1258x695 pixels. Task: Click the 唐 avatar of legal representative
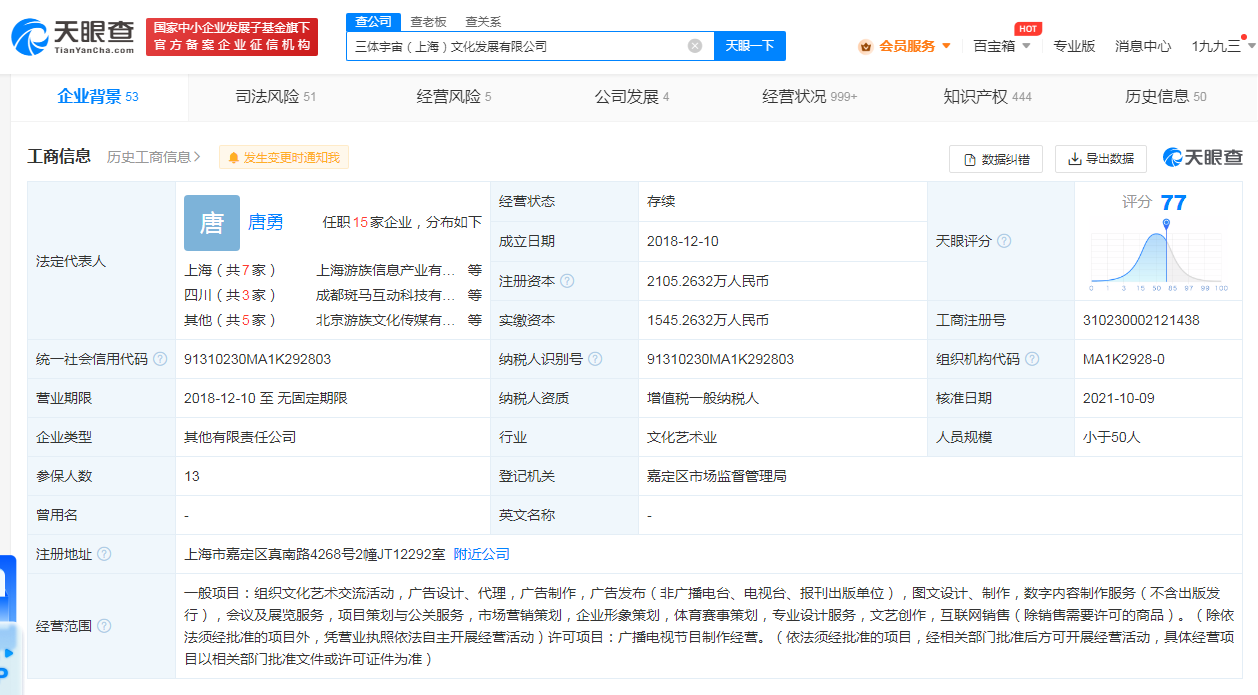(x=212, y=222)
